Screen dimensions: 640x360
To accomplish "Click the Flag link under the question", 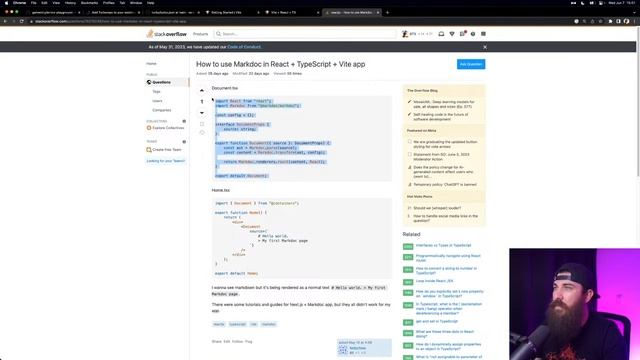I will (x=249, y=342).
